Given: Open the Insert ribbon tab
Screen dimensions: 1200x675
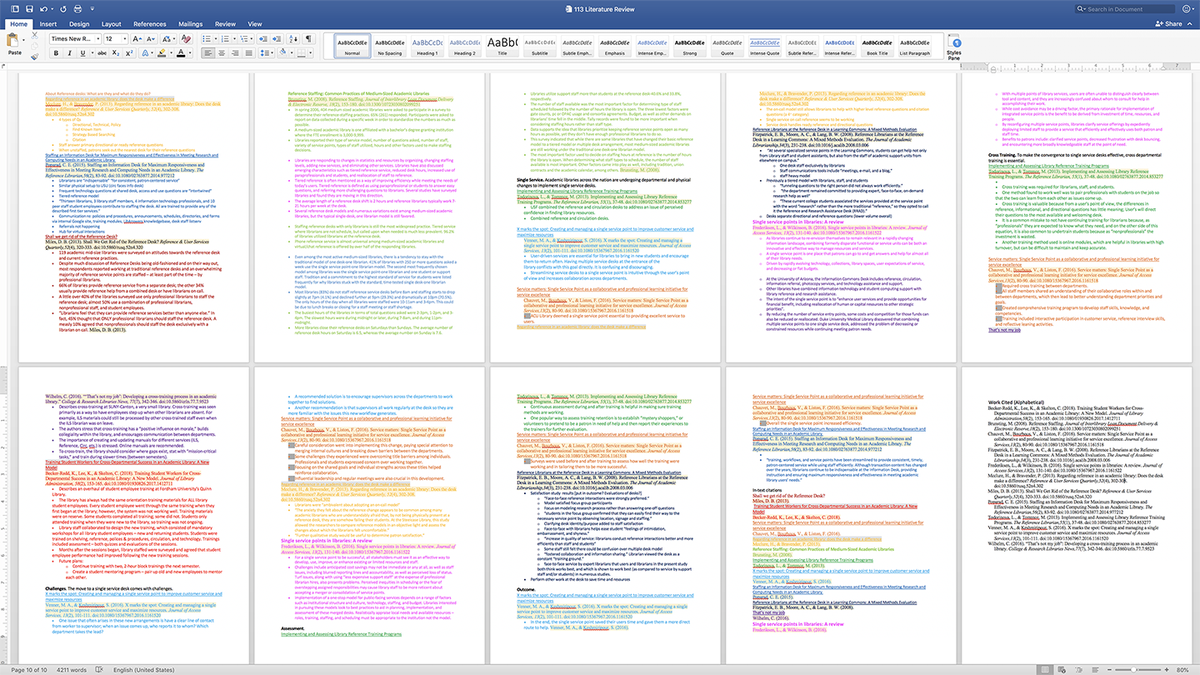Looking at the screenshot, I should point(48,24).
